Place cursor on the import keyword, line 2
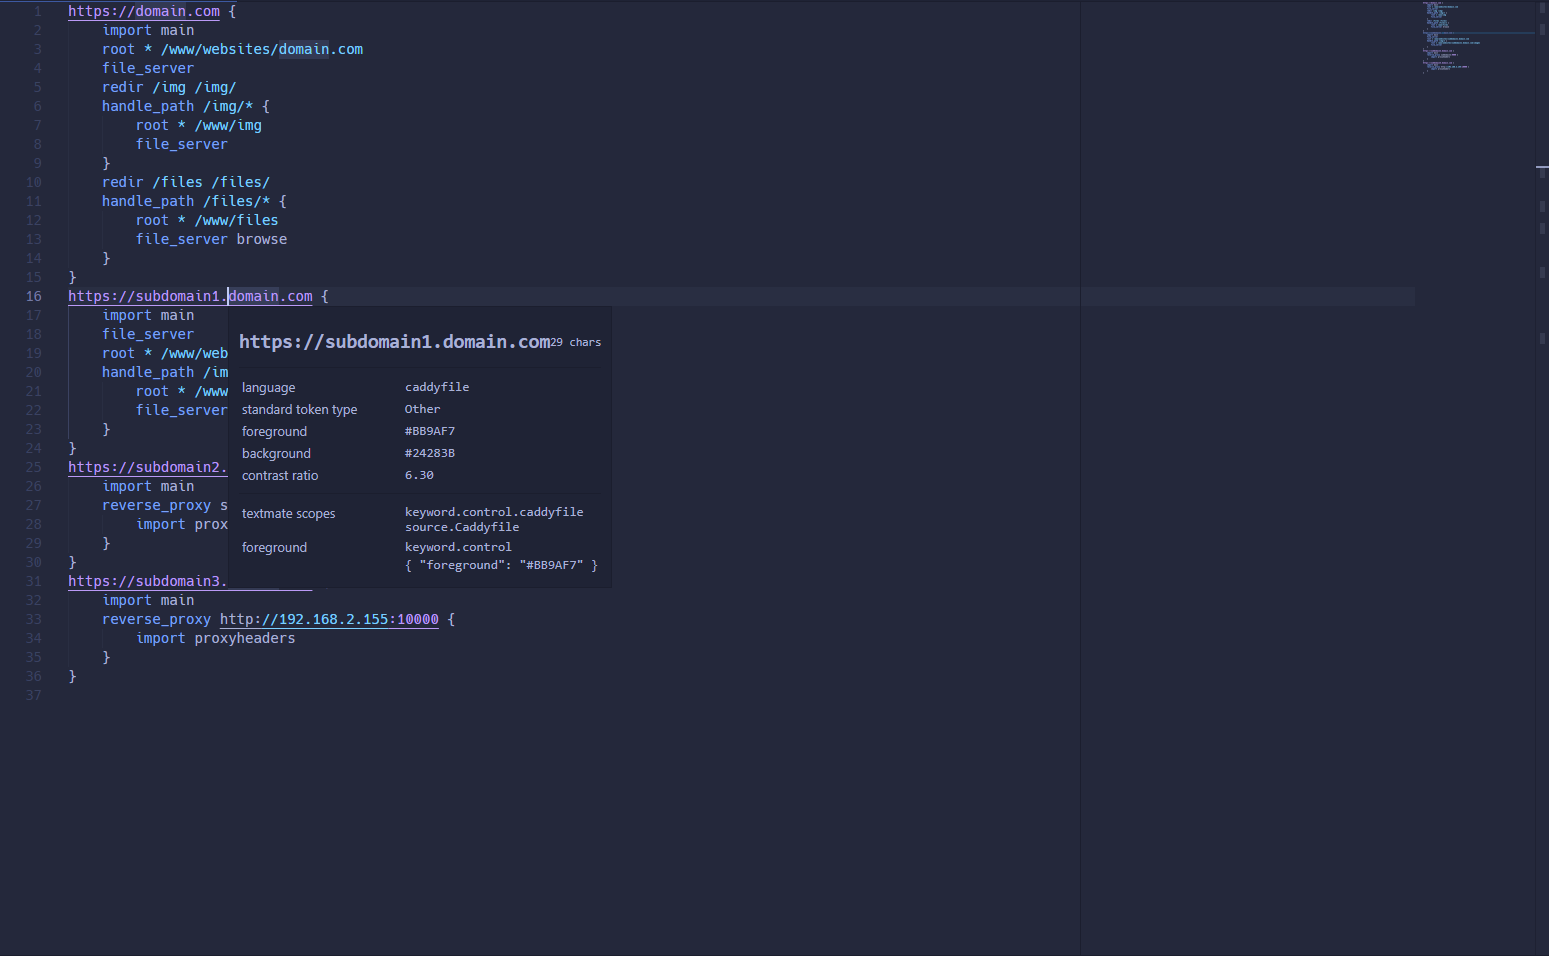The image size is (1549, 956). tap(127, 29)
